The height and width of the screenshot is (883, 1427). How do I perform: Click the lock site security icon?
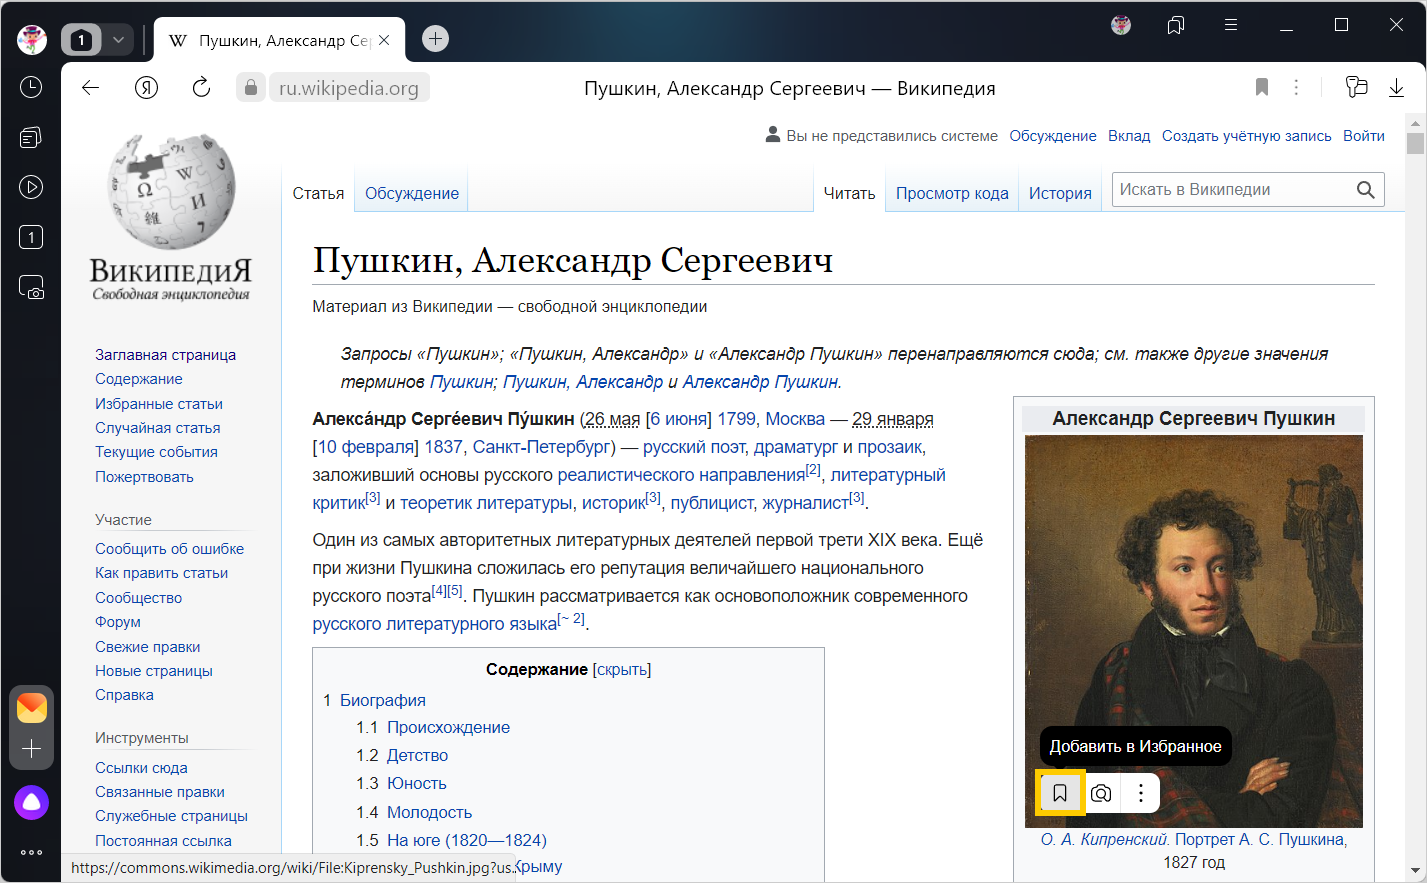pos(251,88)
